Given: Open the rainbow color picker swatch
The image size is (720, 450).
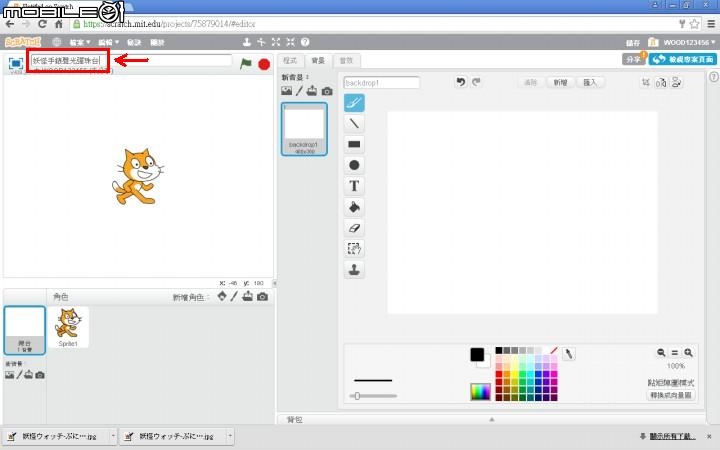Looking at the screenshot, I should pyautogui.click(x=481, y=392).
